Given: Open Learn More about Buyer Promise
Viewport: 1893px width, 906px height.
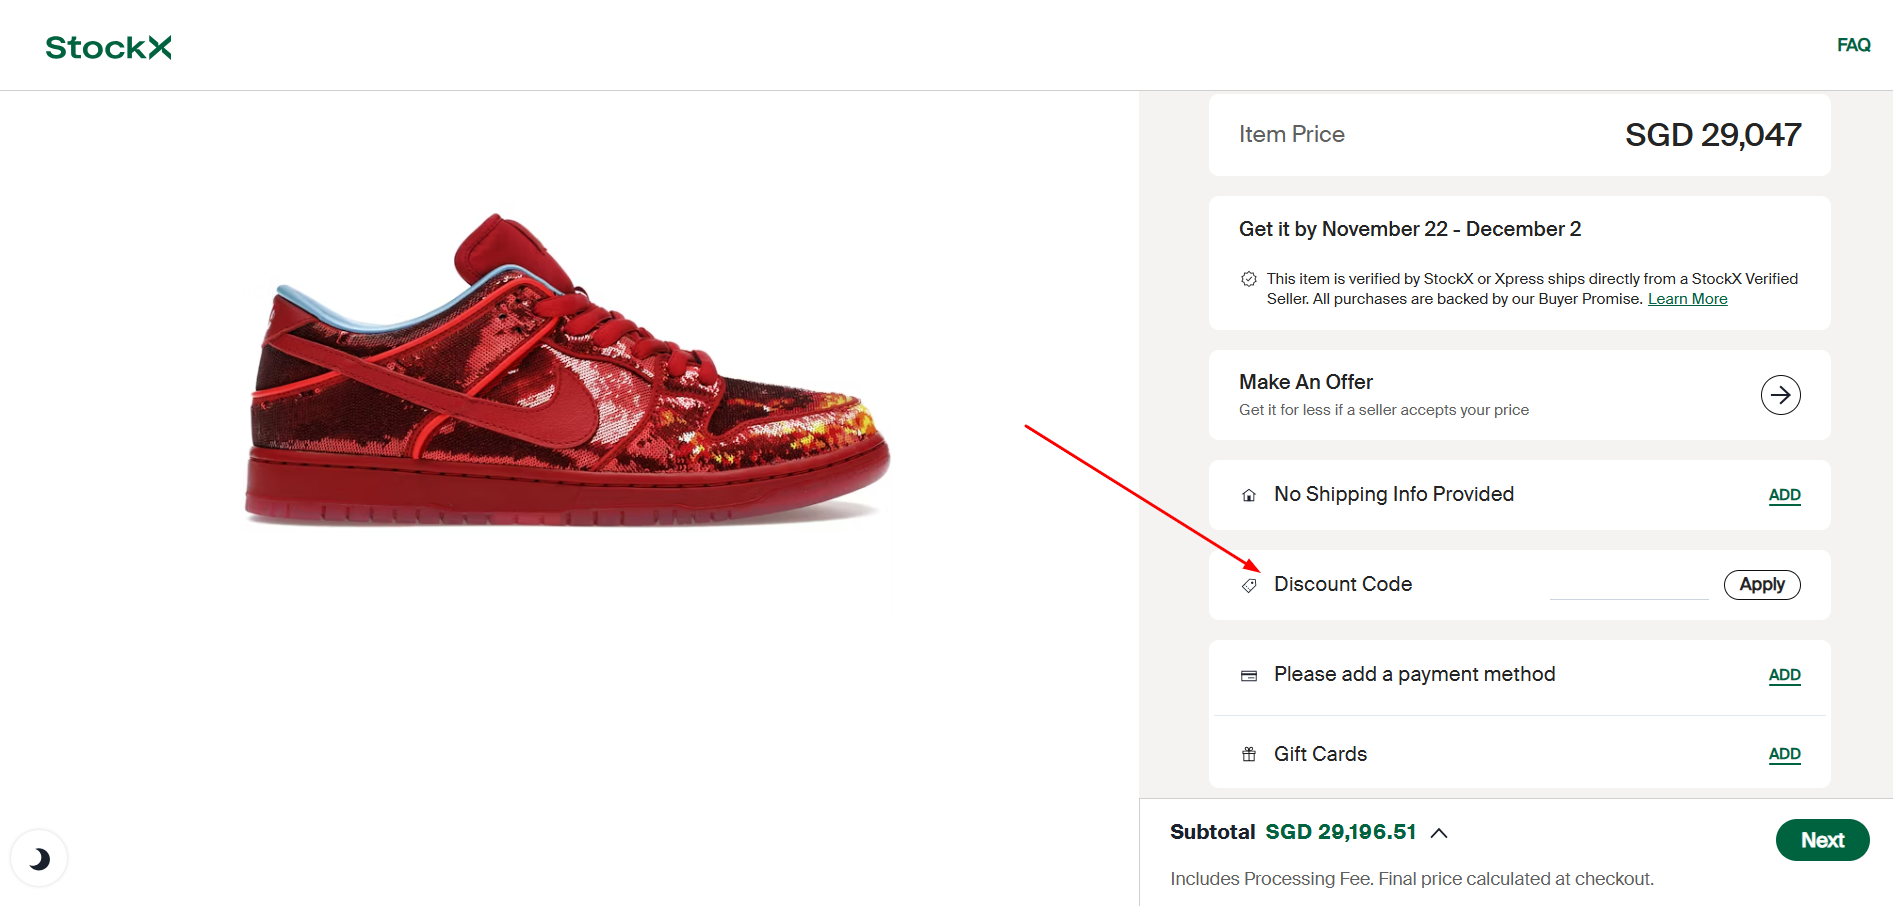Looking at the screenshot, I should click(1687, 298).
